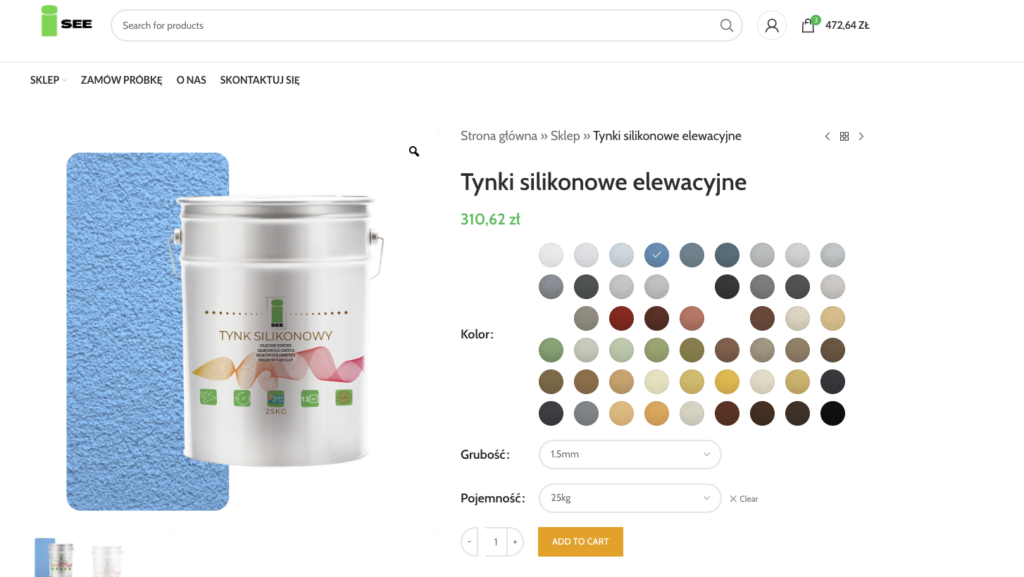Select the pure black color swatch
The height and width of the screenshot is (577, 1024).
point(833,413)
